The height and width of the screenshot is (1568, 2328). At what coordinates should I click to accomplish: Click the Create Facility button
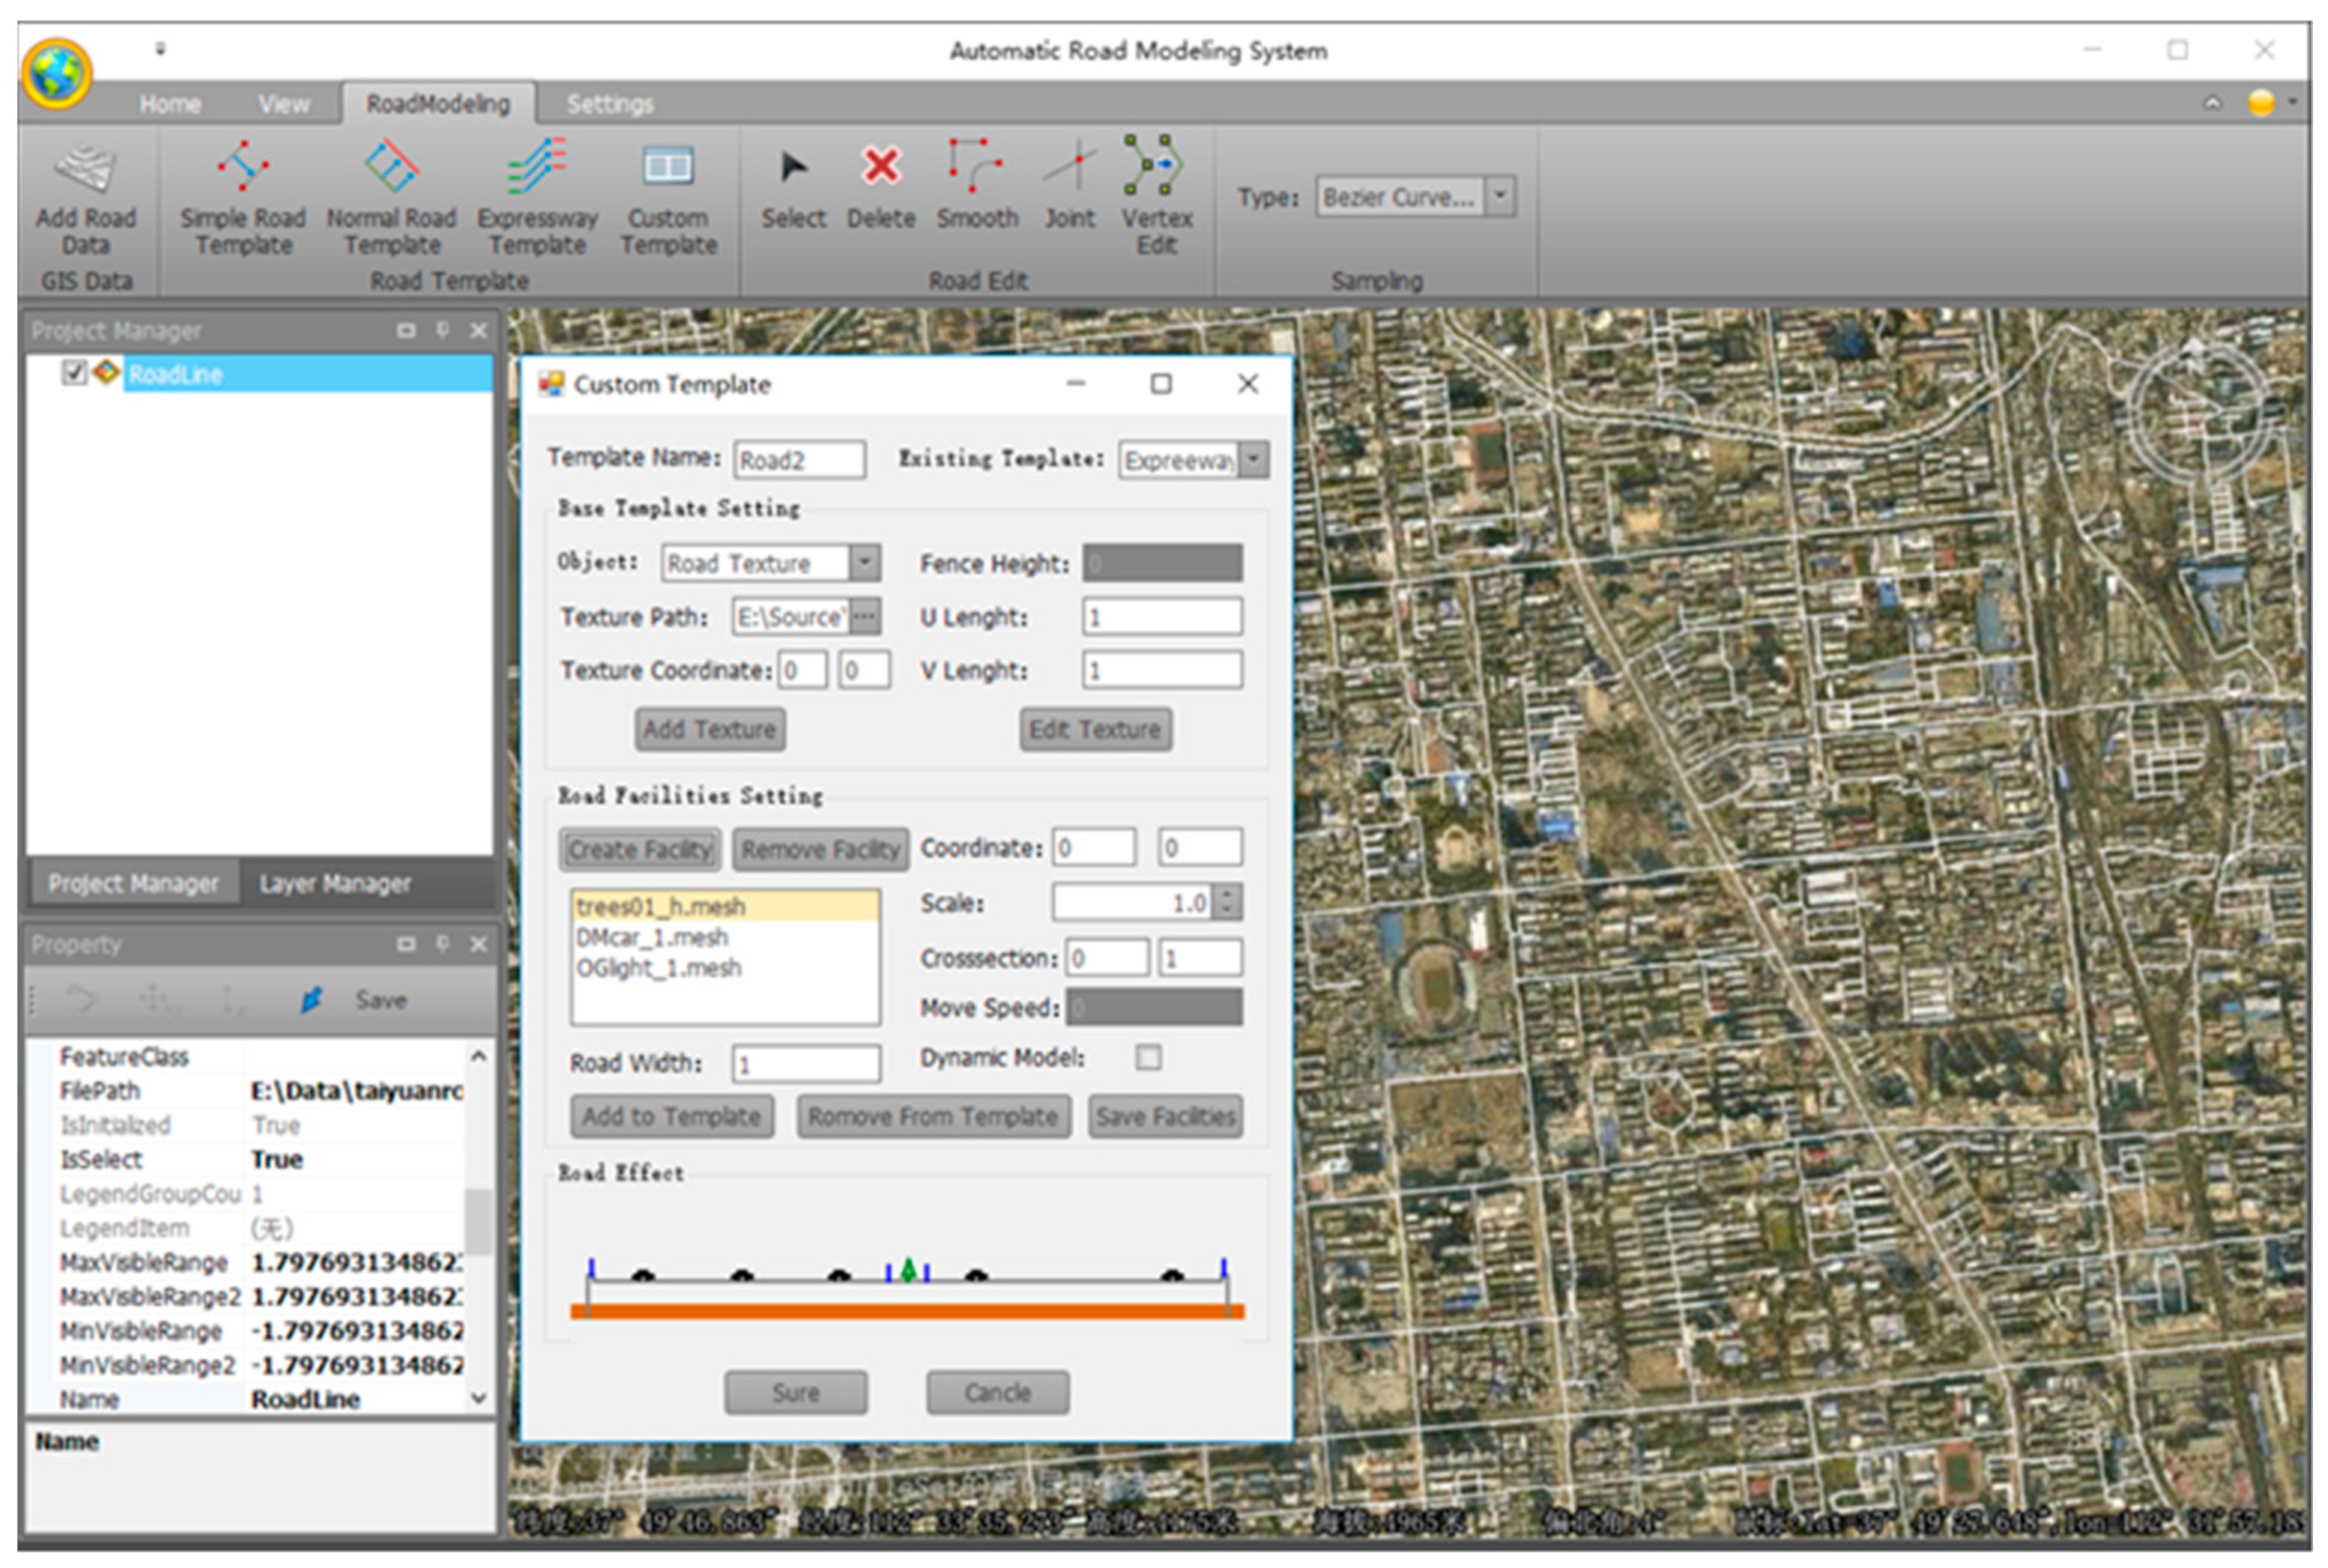(639, 850)
